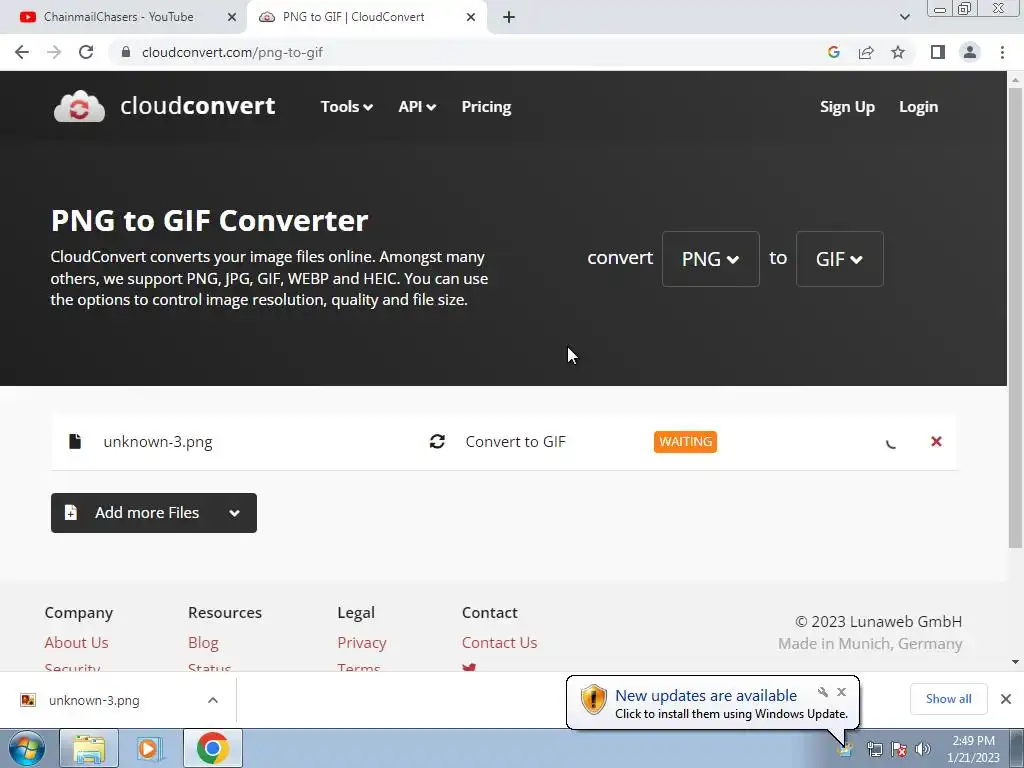Click the New updates are available message
Screen dimensions: 1024x768
706,696
